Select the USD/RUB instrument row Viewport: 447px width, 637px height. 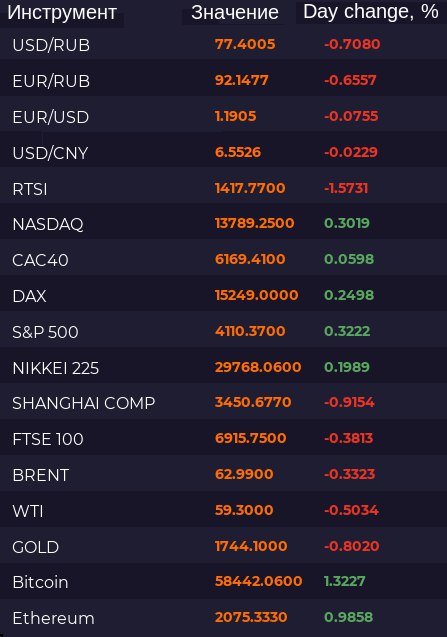224,45
